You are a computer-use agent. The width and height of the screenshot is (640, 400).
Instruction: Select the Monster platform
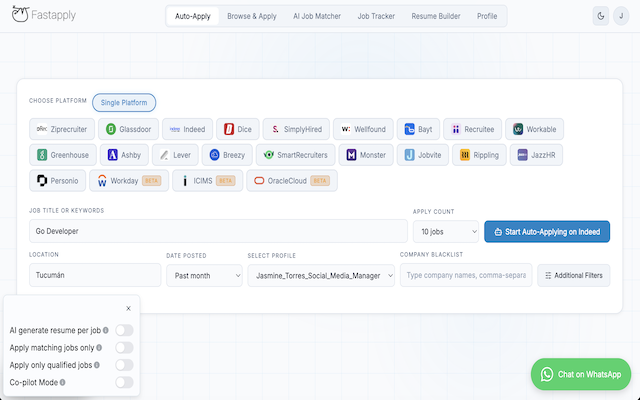[366, 155]
